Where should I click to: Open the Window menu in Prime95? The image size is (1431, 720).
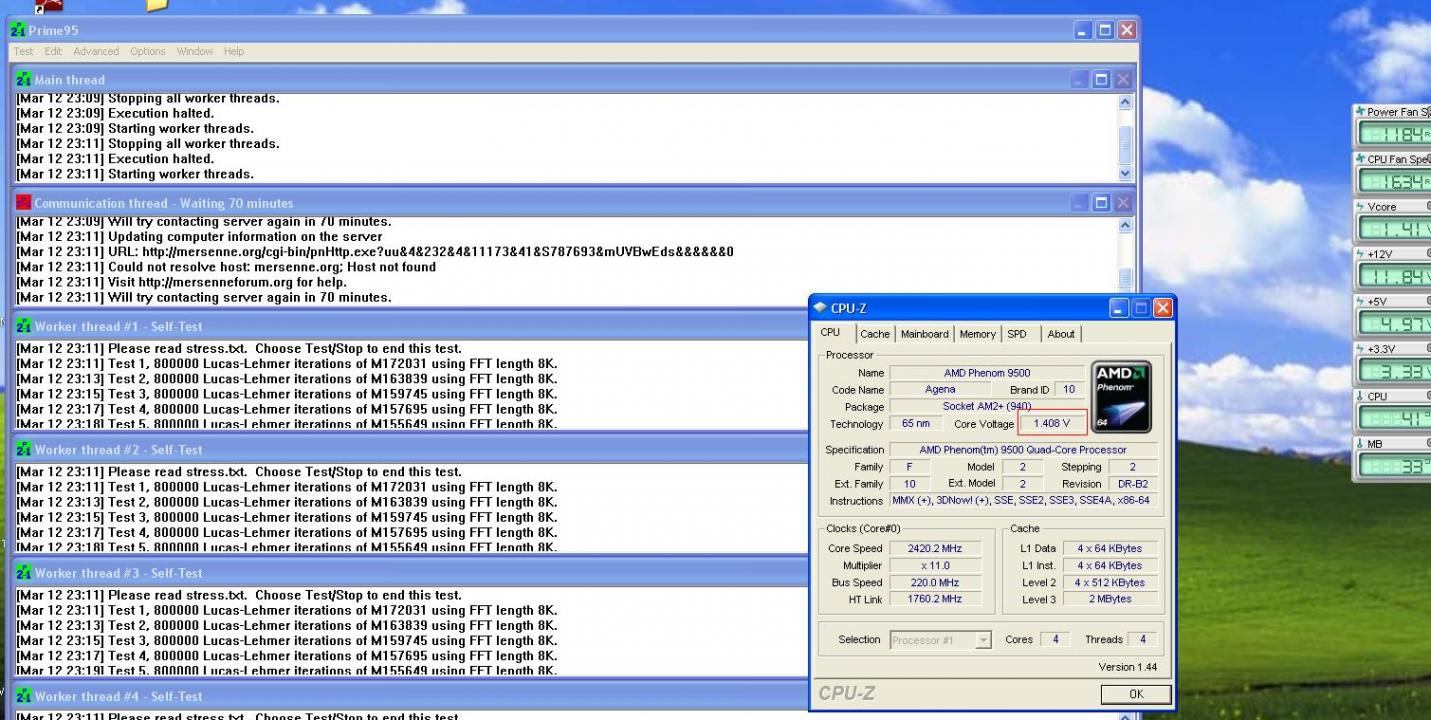click(195, 51)
